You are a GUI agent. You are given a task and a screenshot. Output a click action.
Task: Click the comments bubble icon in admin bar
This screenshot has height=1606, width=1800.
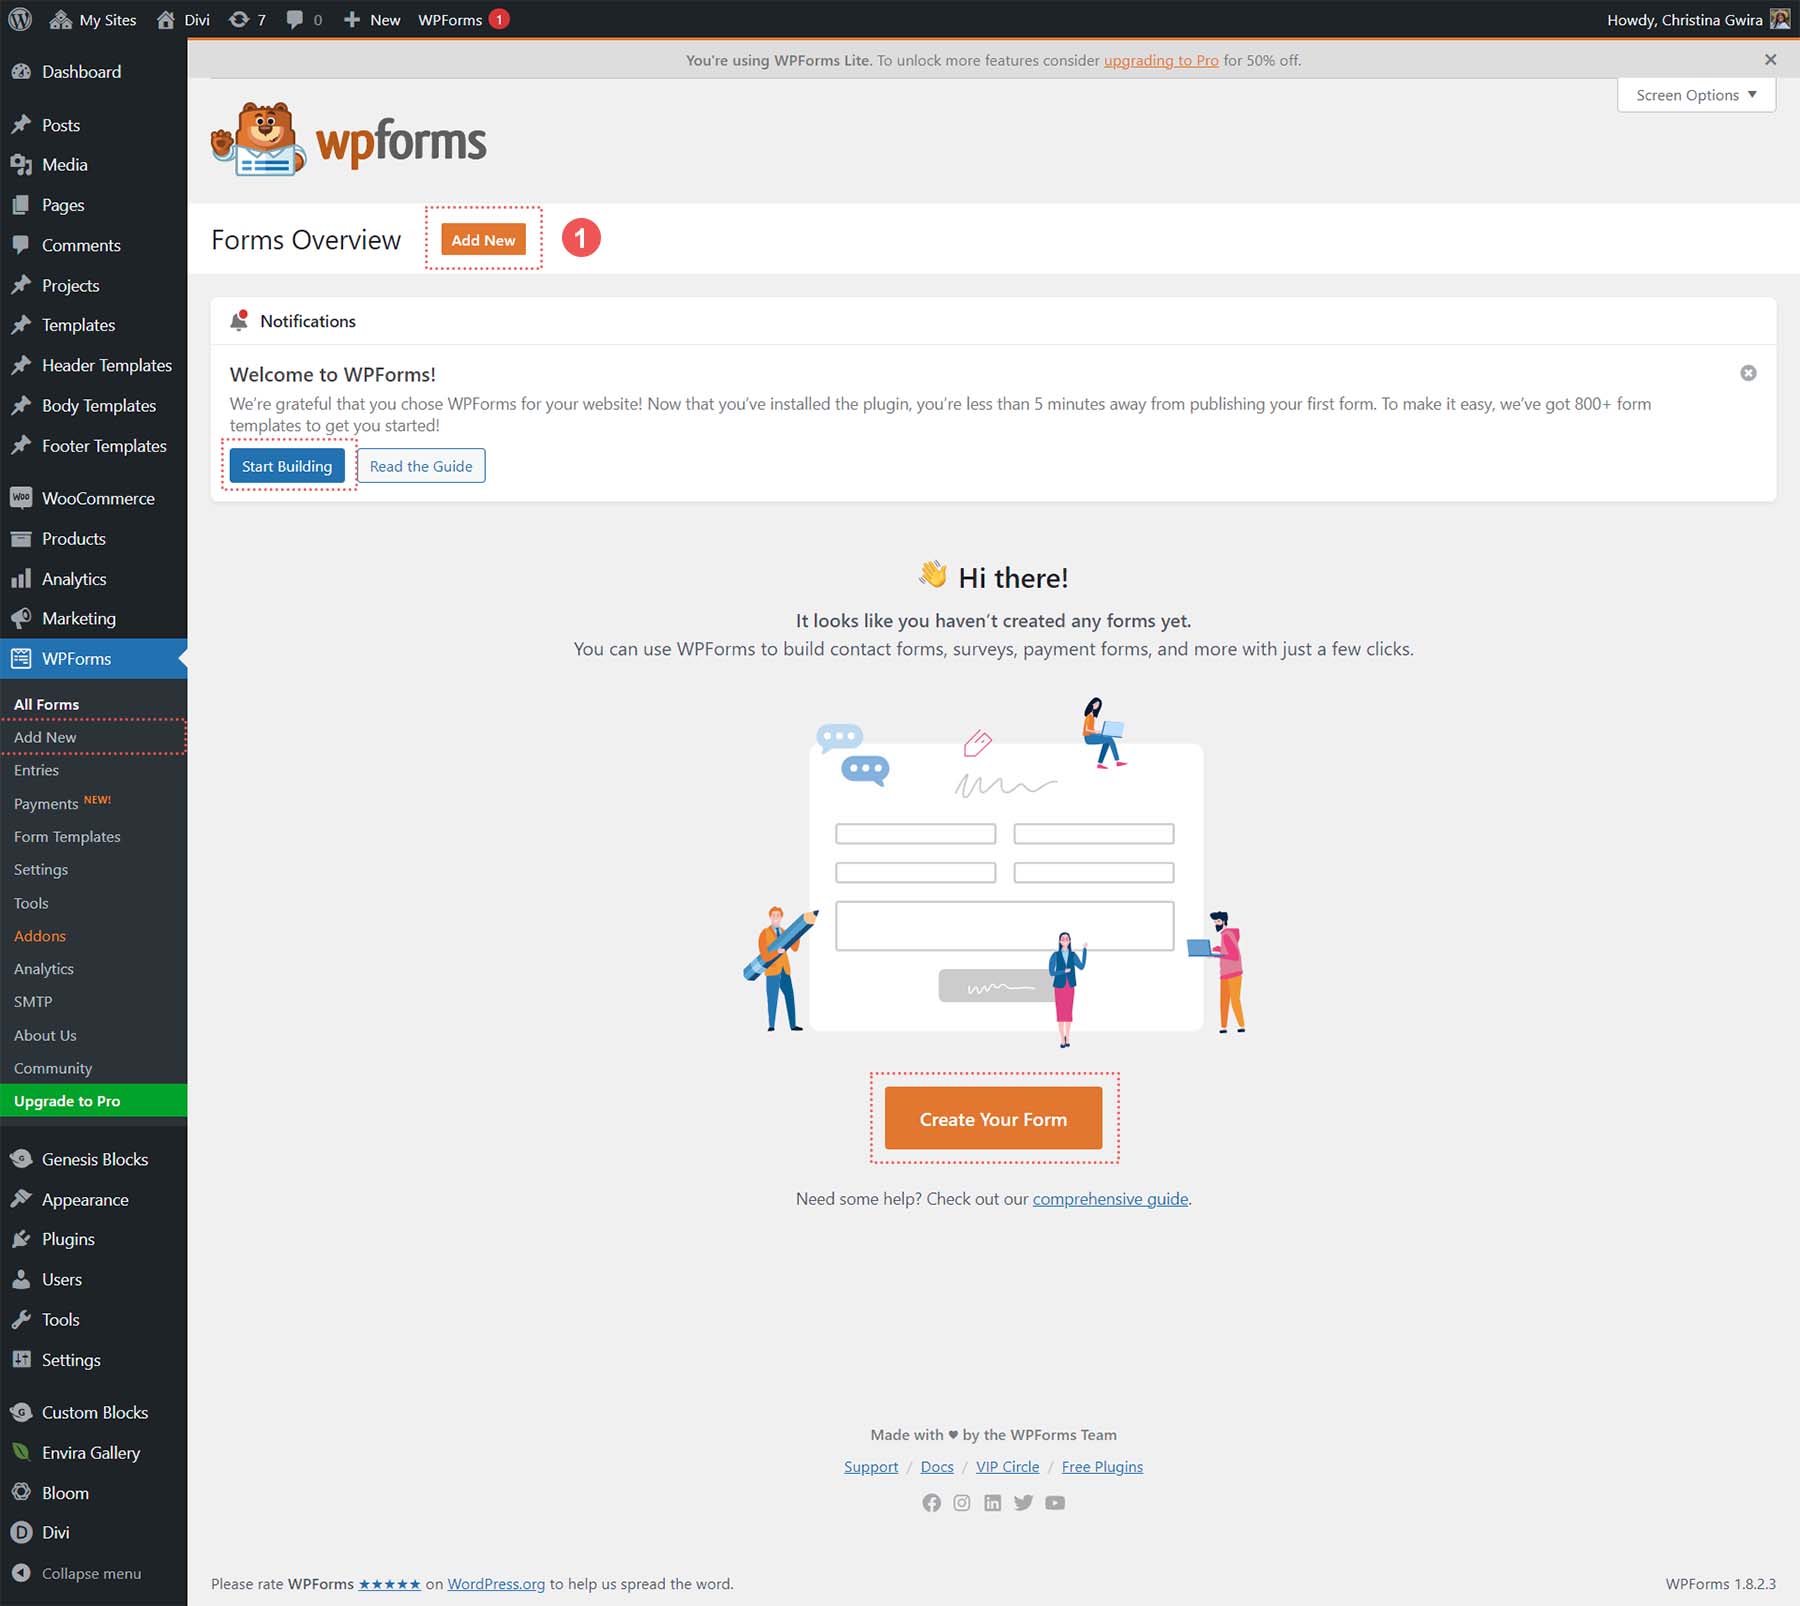(295, 19)
